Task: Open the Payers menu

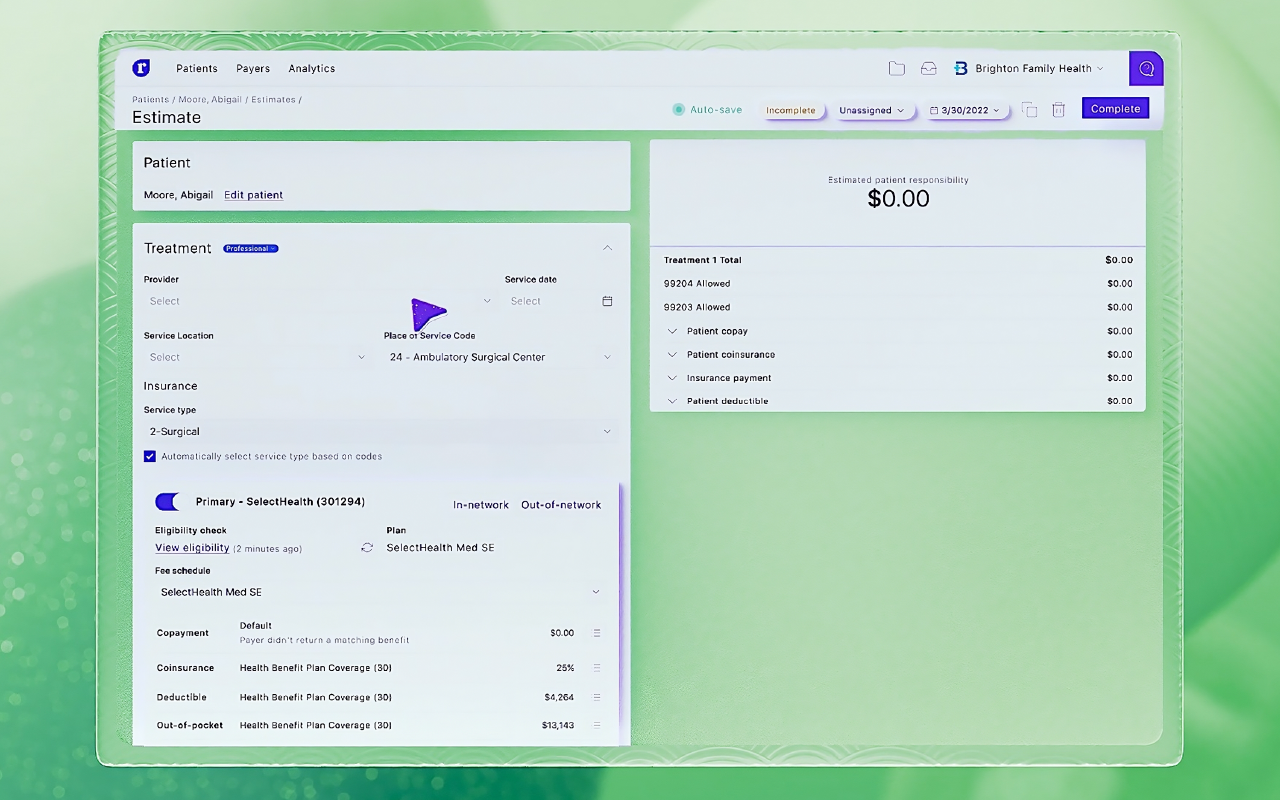Action: (253, 69)
